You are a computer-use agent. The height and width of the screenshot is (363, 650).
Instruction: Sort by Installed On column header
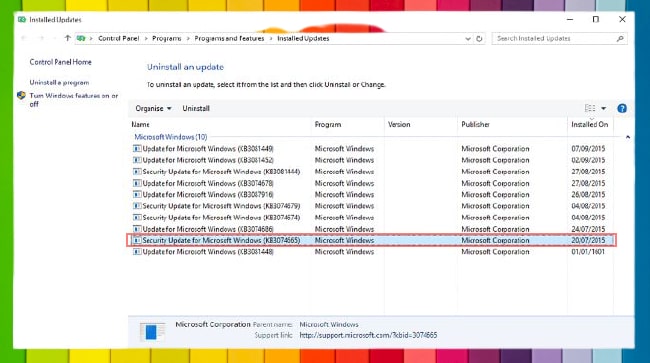point(590,124)
